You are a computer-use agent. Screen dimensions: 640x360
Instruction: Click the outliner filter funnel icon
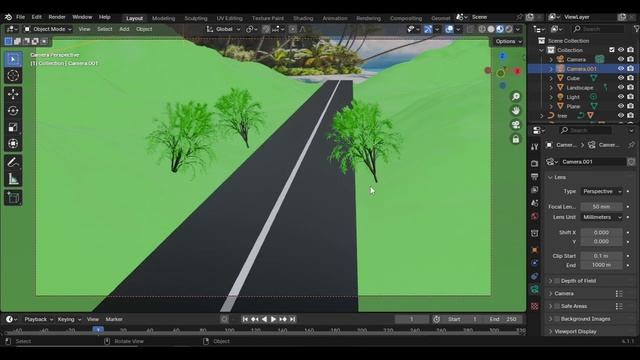[636, 29]
